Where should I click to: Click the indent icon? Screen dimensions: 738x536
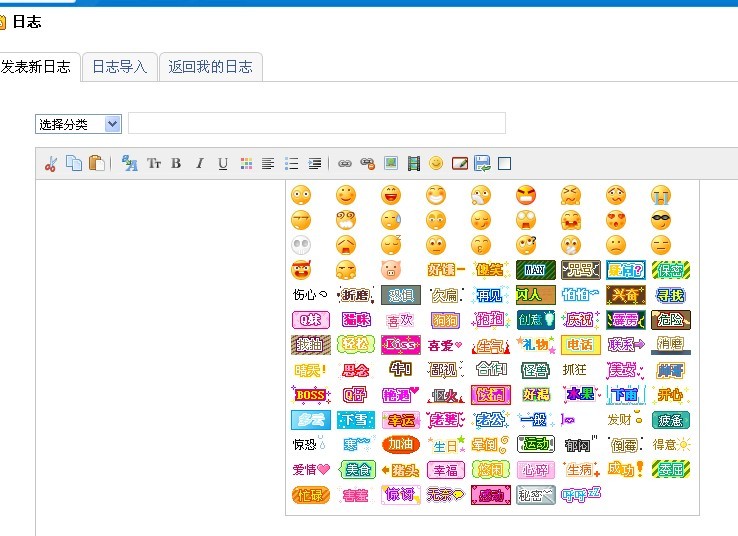point(314,163)
